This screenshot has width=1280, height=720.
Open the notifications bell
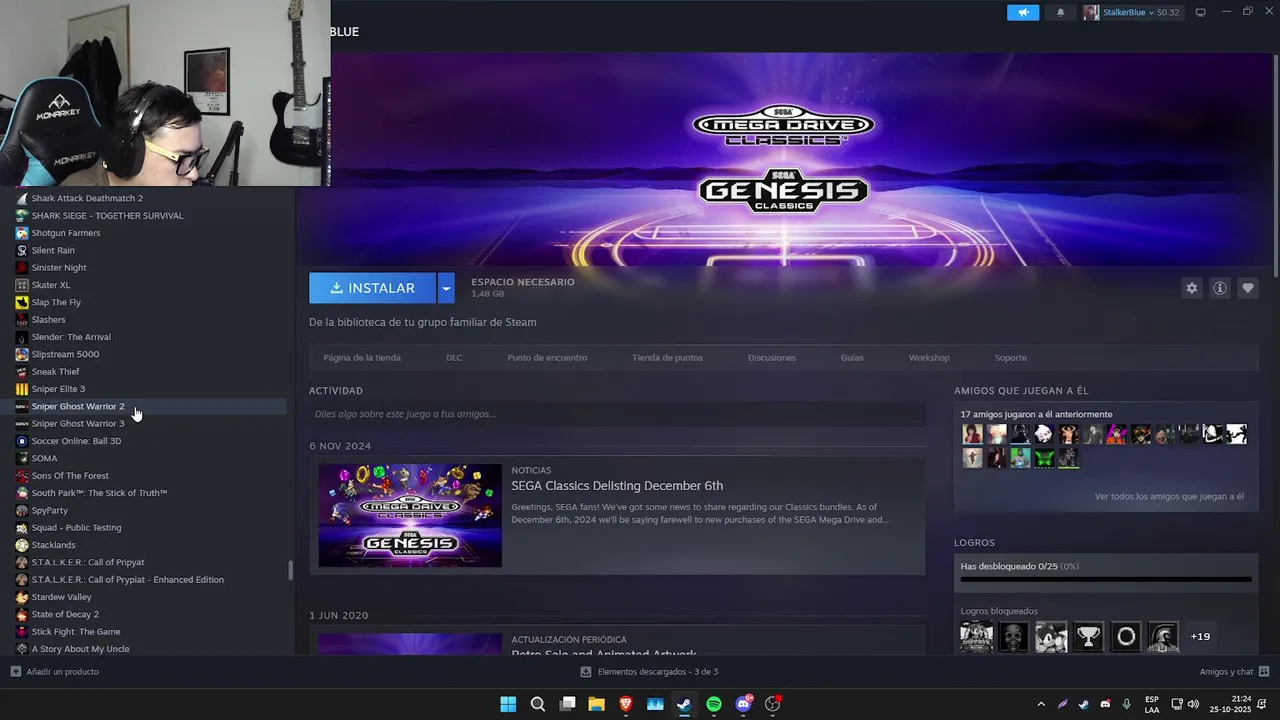tap(1060, 12)
